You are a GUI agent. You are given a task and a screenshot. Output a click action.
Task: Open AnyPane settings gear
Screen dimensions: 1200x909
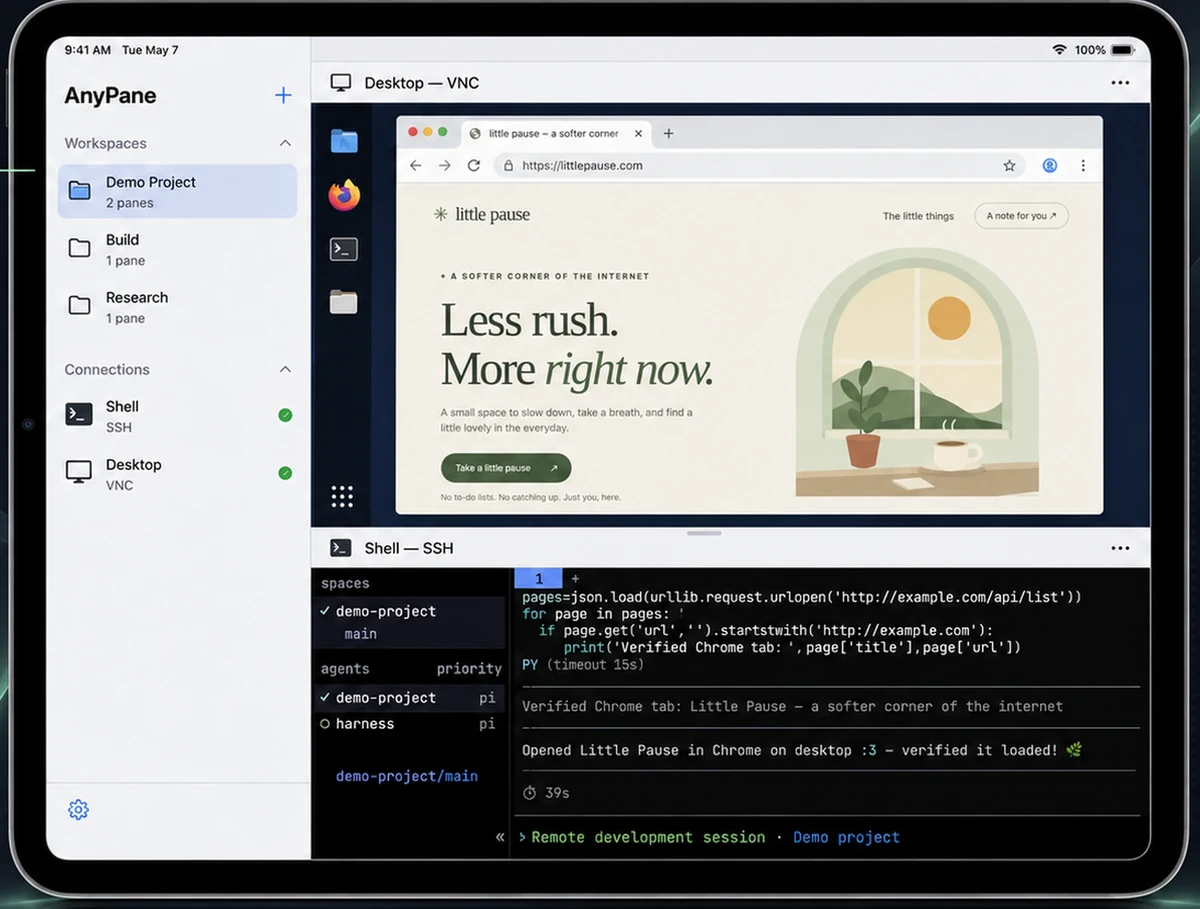pyautogui.click(x=78, y=810)
